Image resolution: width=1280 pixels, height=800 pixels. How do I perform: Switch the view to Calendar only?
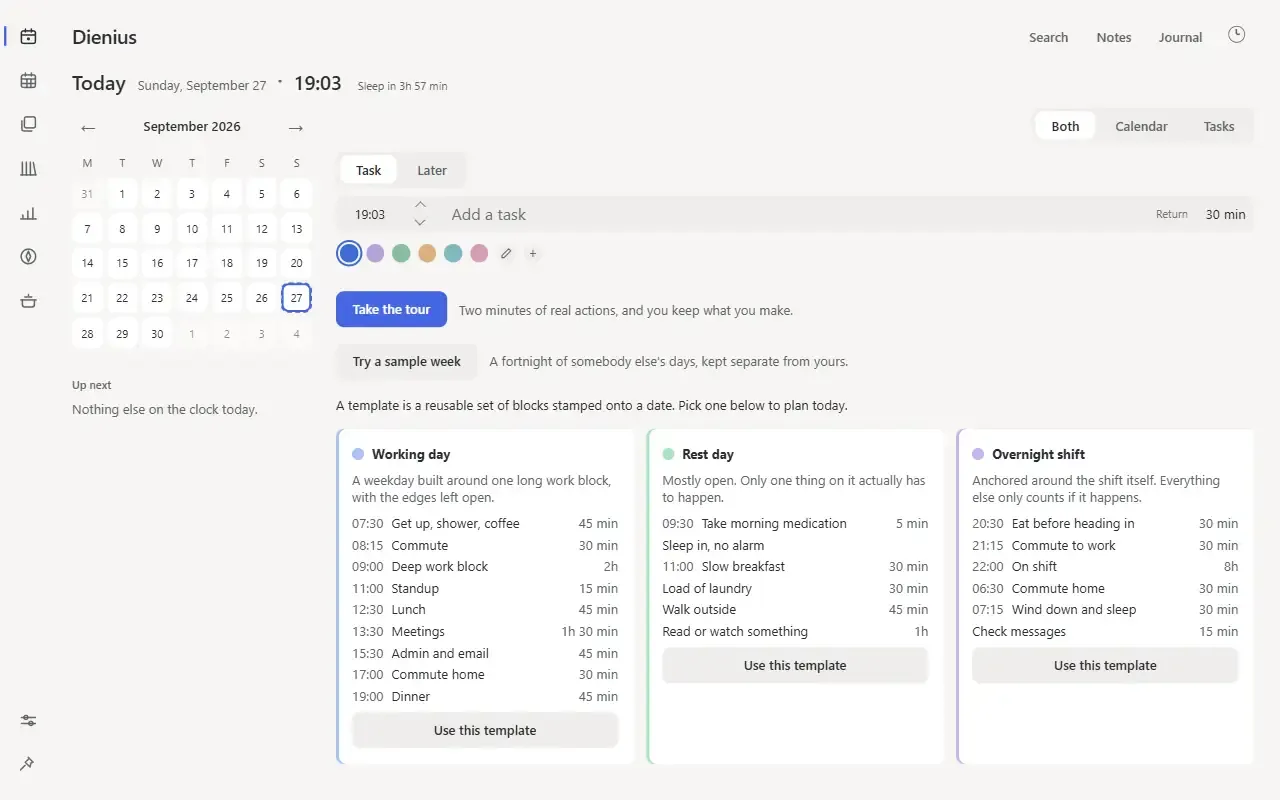pos(1141,126)
